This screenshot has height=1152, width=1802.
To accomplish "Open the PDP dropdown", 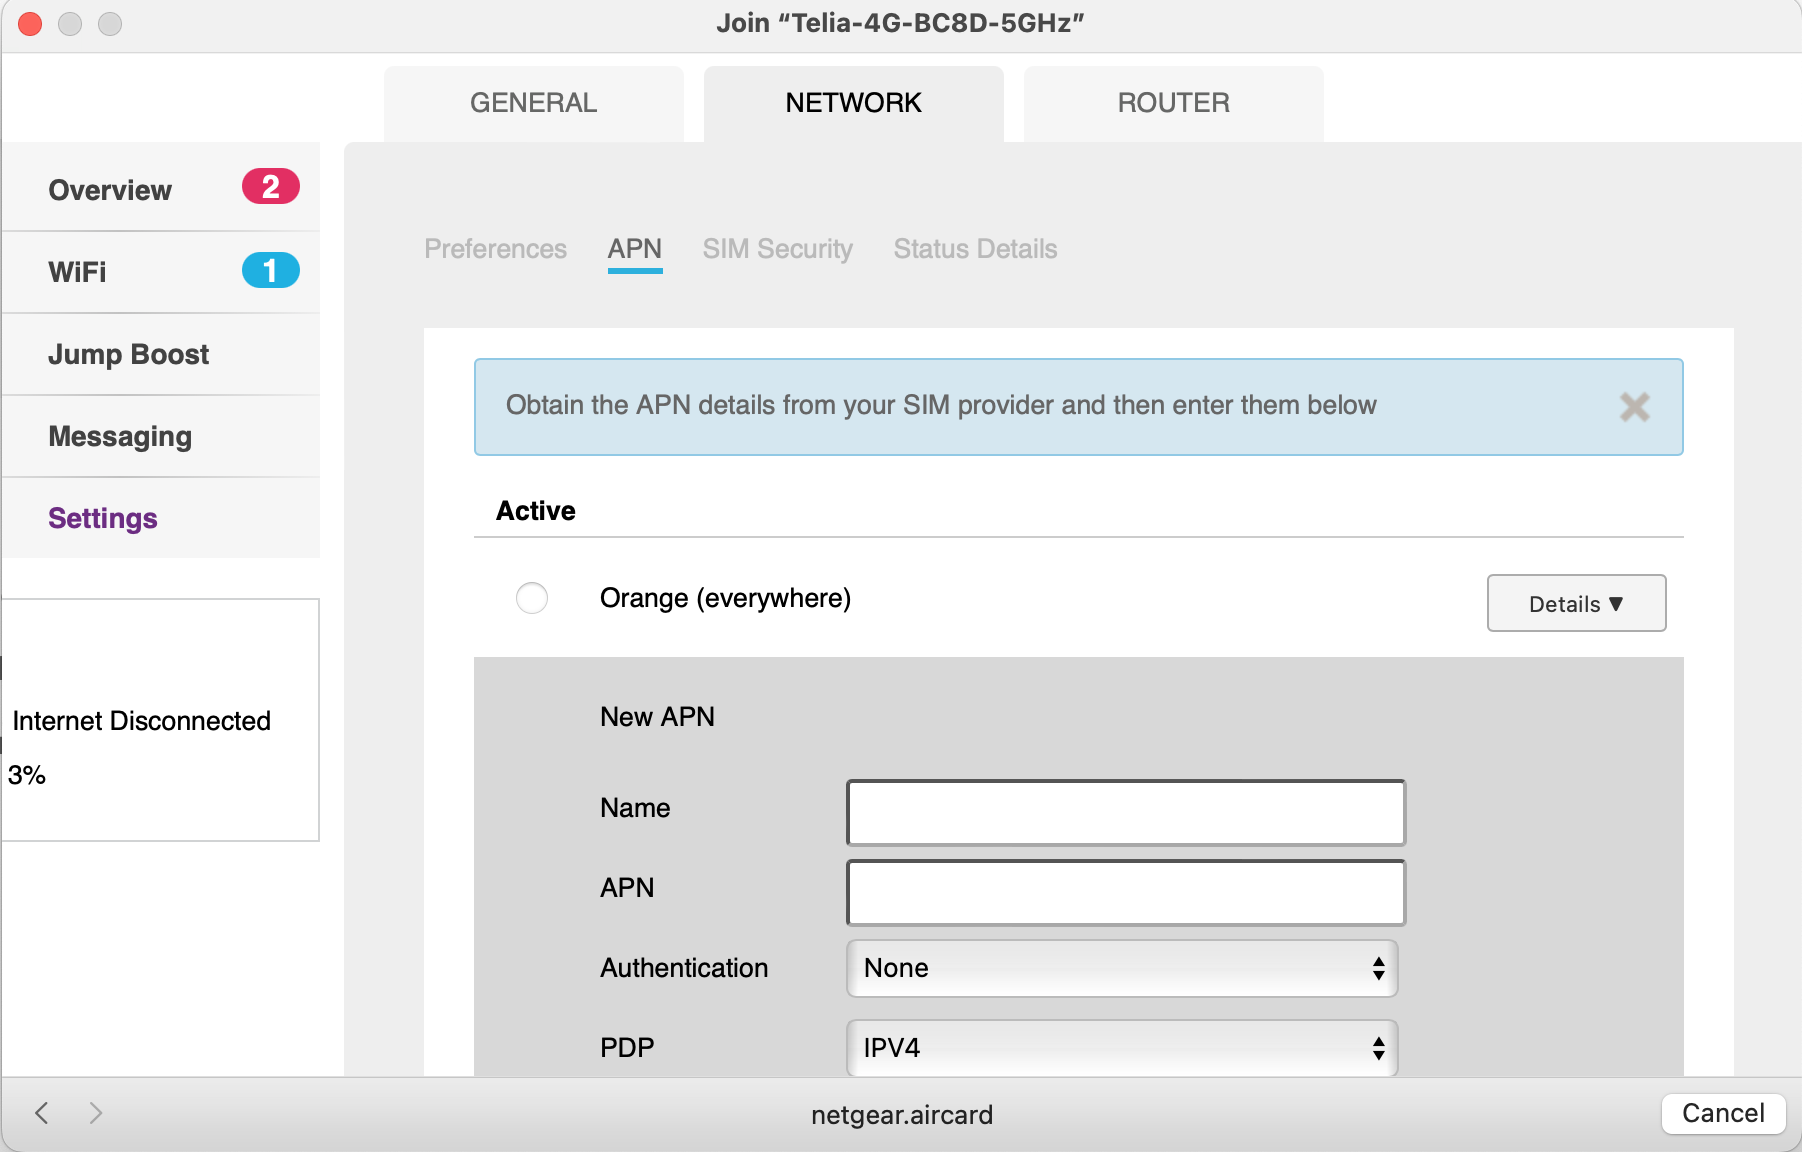I will tap(1122, 1048).
